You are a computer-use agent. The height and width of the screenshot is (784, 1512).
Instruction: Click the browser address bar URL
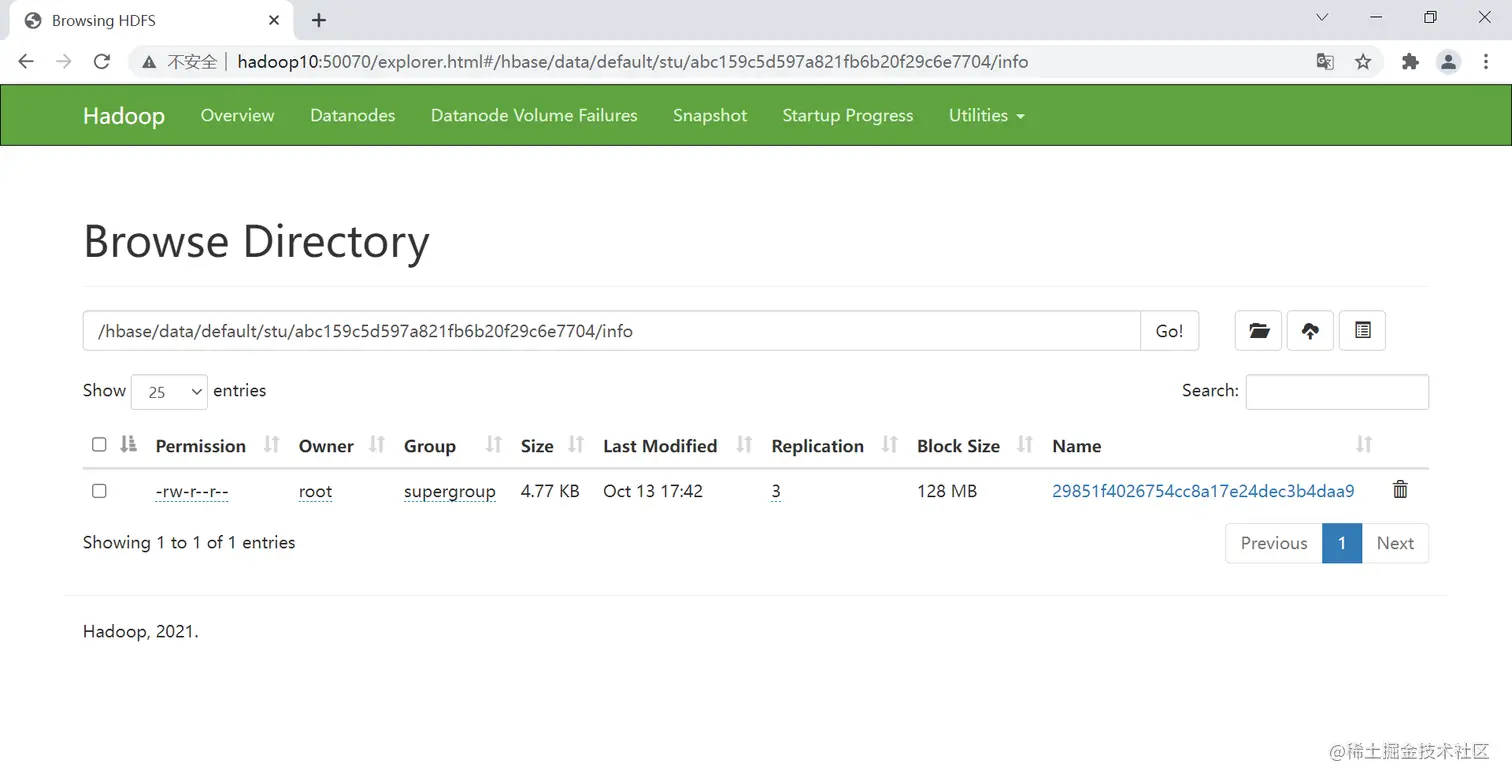[632, 62]
